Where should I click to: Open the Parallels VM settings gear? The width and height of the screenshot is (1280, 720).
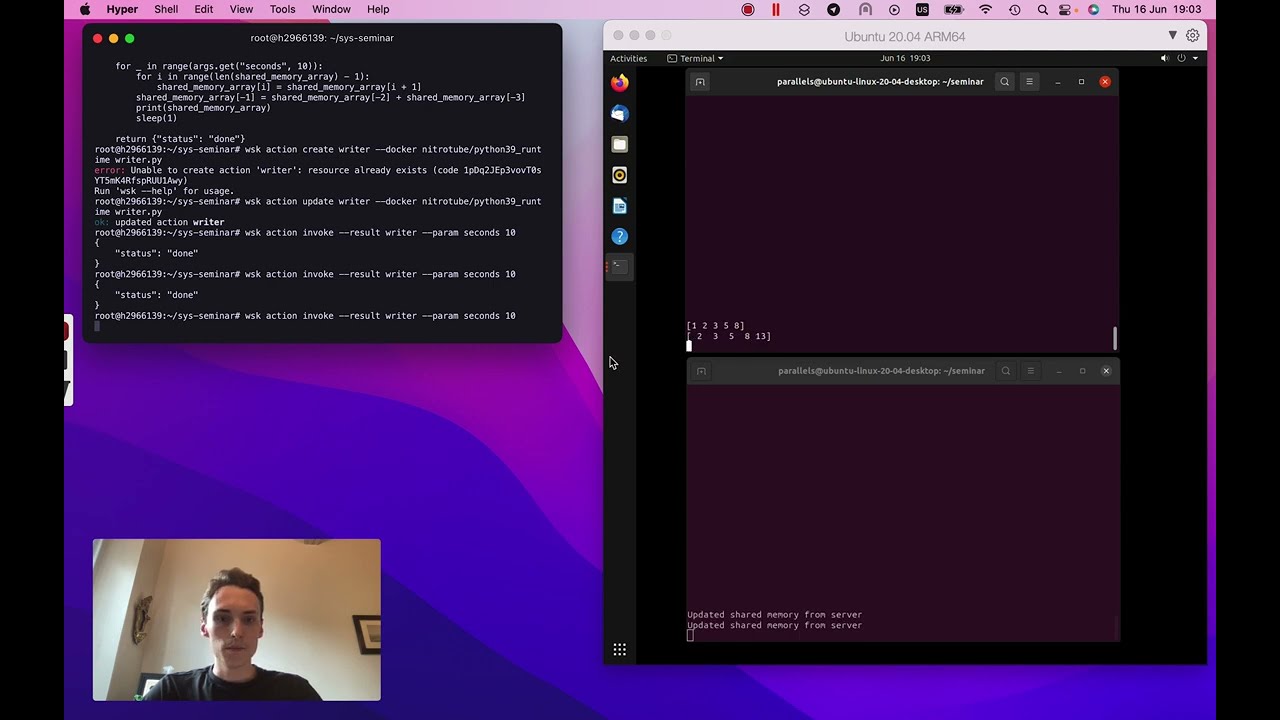point(1192,35)
